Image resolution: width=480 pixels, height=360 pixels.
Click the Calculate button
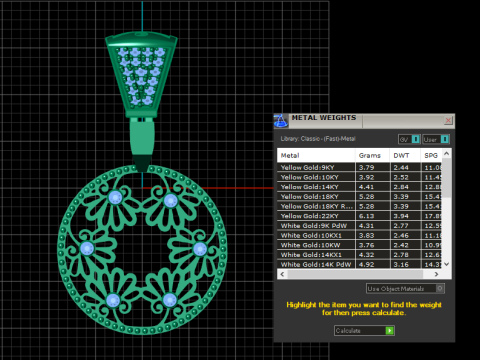[364, 331]
